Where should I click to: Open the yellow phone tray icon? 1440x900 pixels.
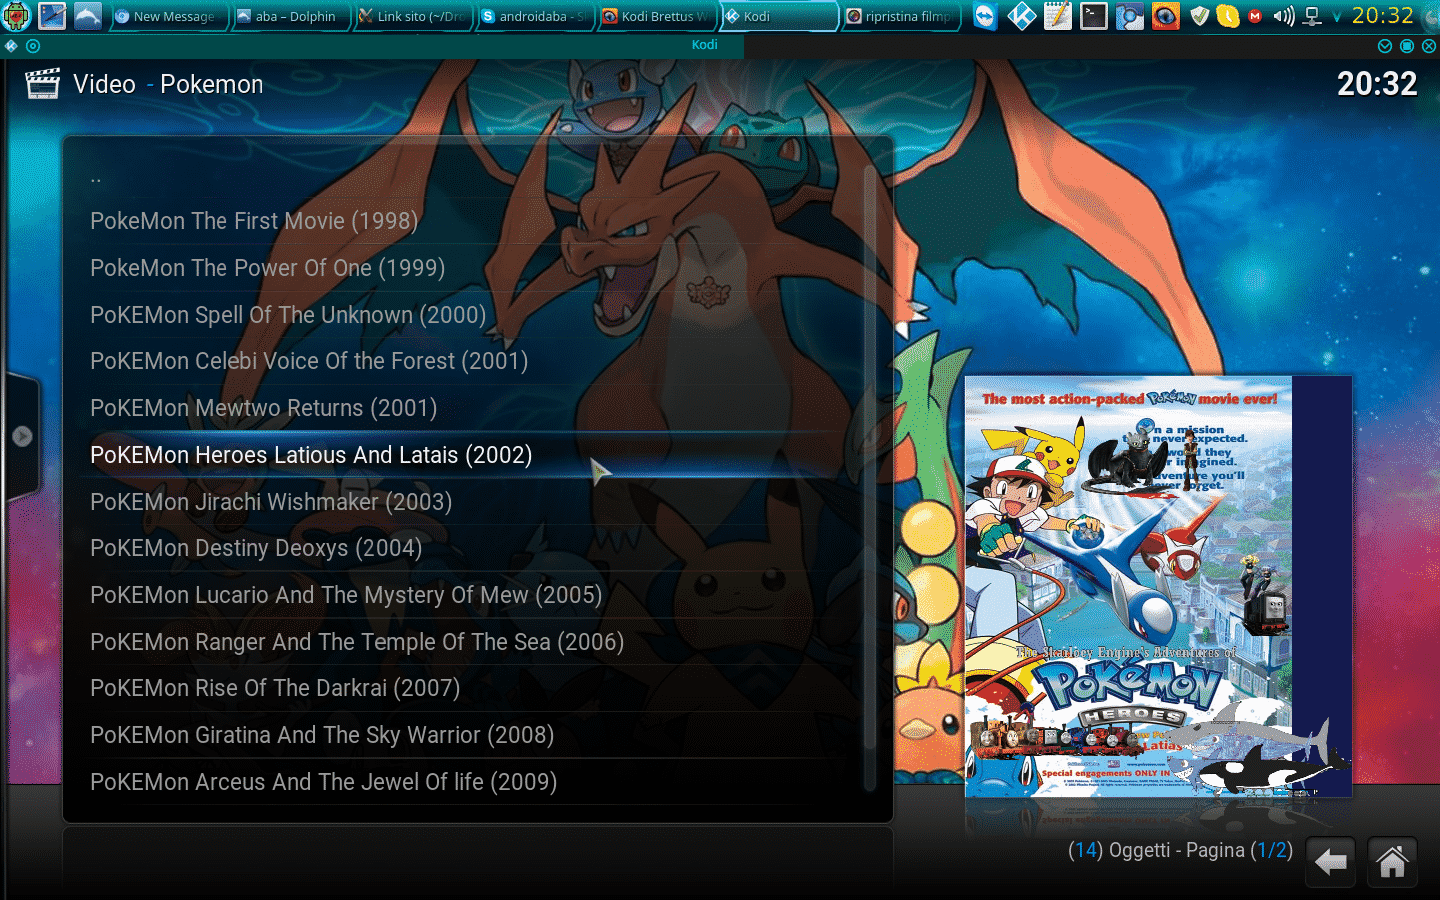coord(1227,16)
